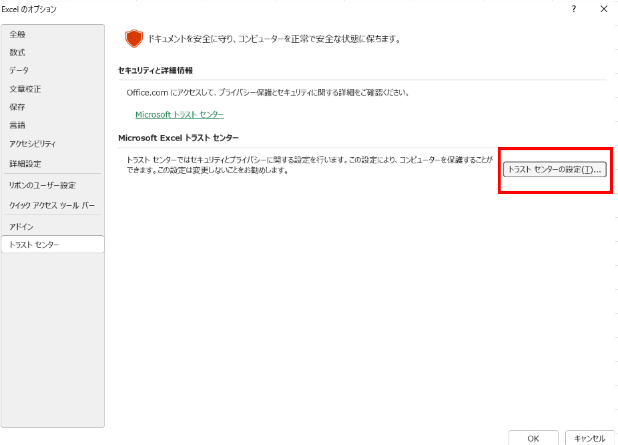Select the 全般 category
The image size is (618, 445).
click(x=52, y=34)
